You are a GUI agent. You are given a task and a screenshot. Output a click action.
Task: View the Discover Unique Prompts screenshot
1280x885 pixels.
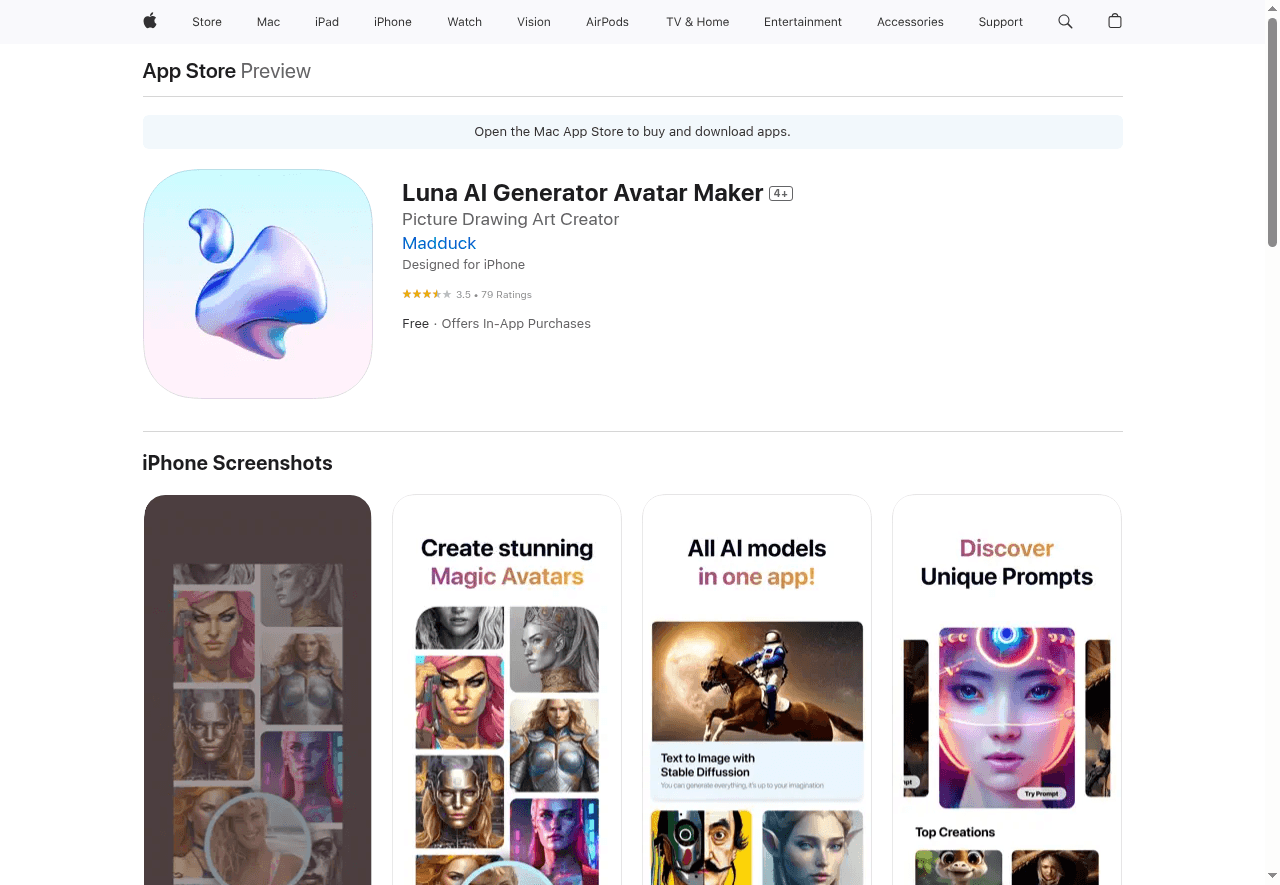(x=1007, y=690)
